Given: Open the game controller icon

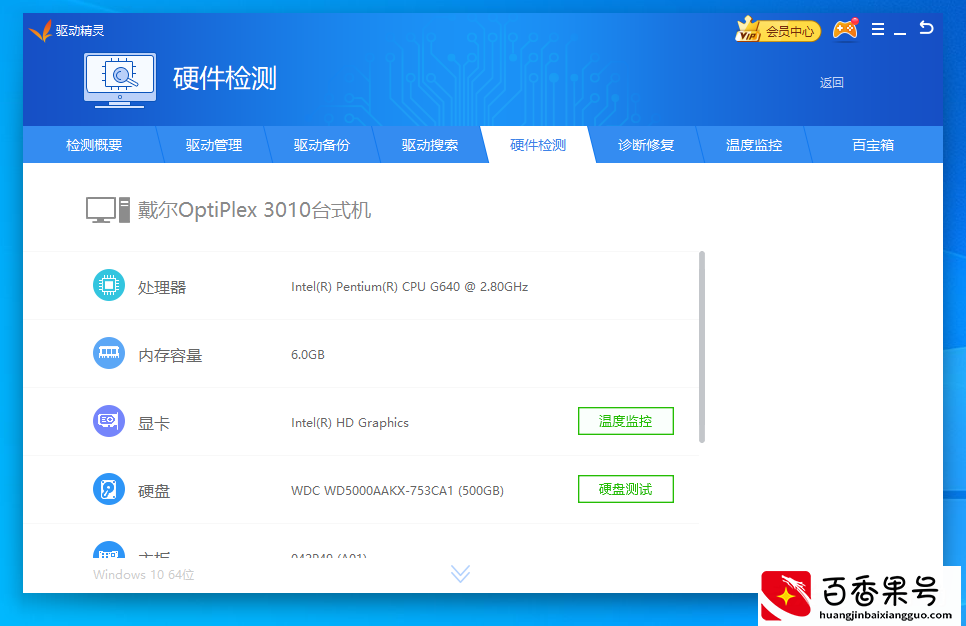Looking at the screenshot, I should click(x=845, y=29).
